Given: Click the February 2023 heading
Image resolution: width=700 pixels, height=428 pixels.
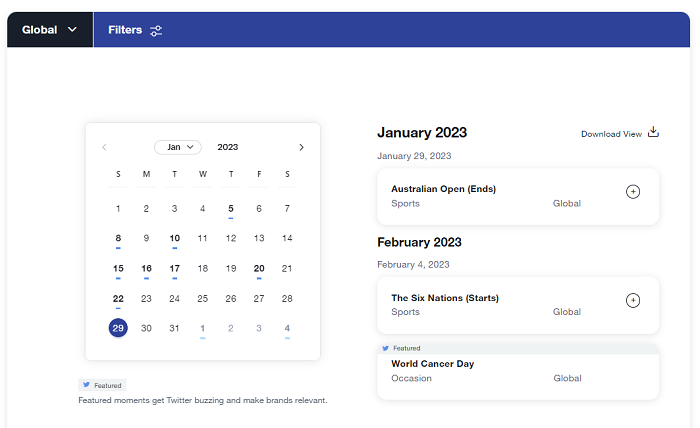Looking at the screenshot, I should tap(419, 242).
